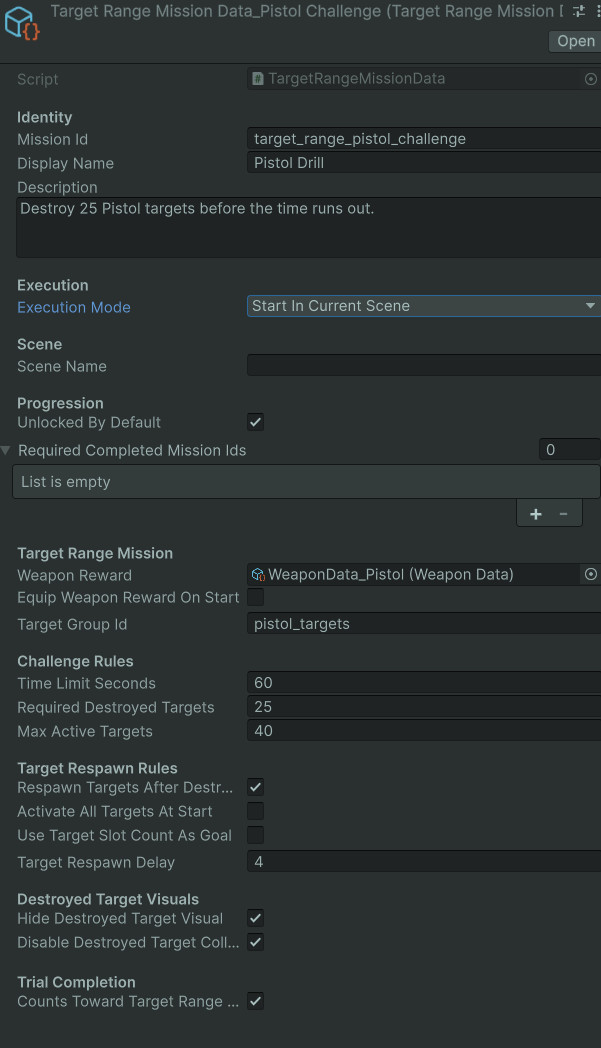
Task: Toggle Respawn Targets After Destroy checkbox
Action: click(255, 787)
